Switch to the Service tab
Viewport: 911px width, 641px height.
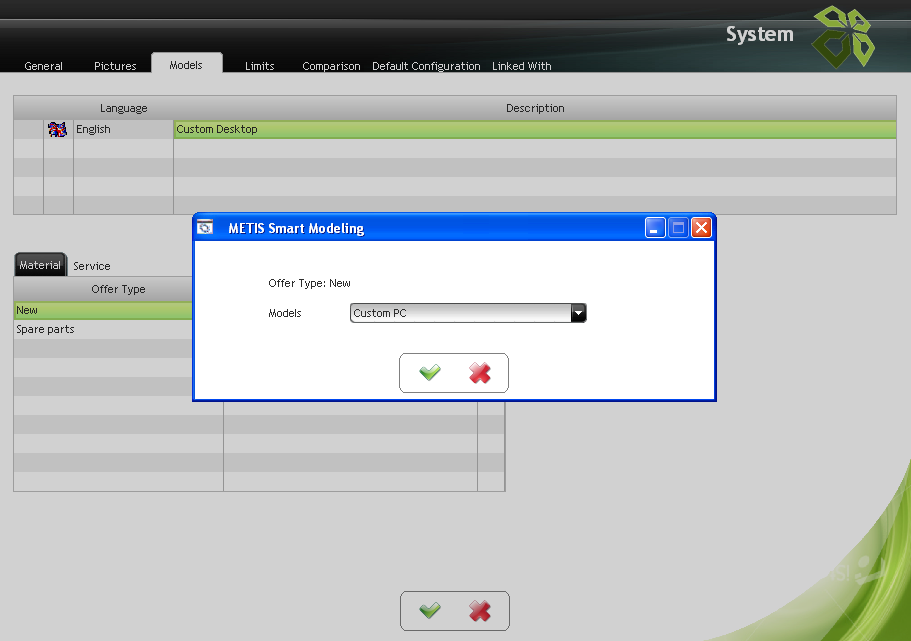tap(92, 266)
